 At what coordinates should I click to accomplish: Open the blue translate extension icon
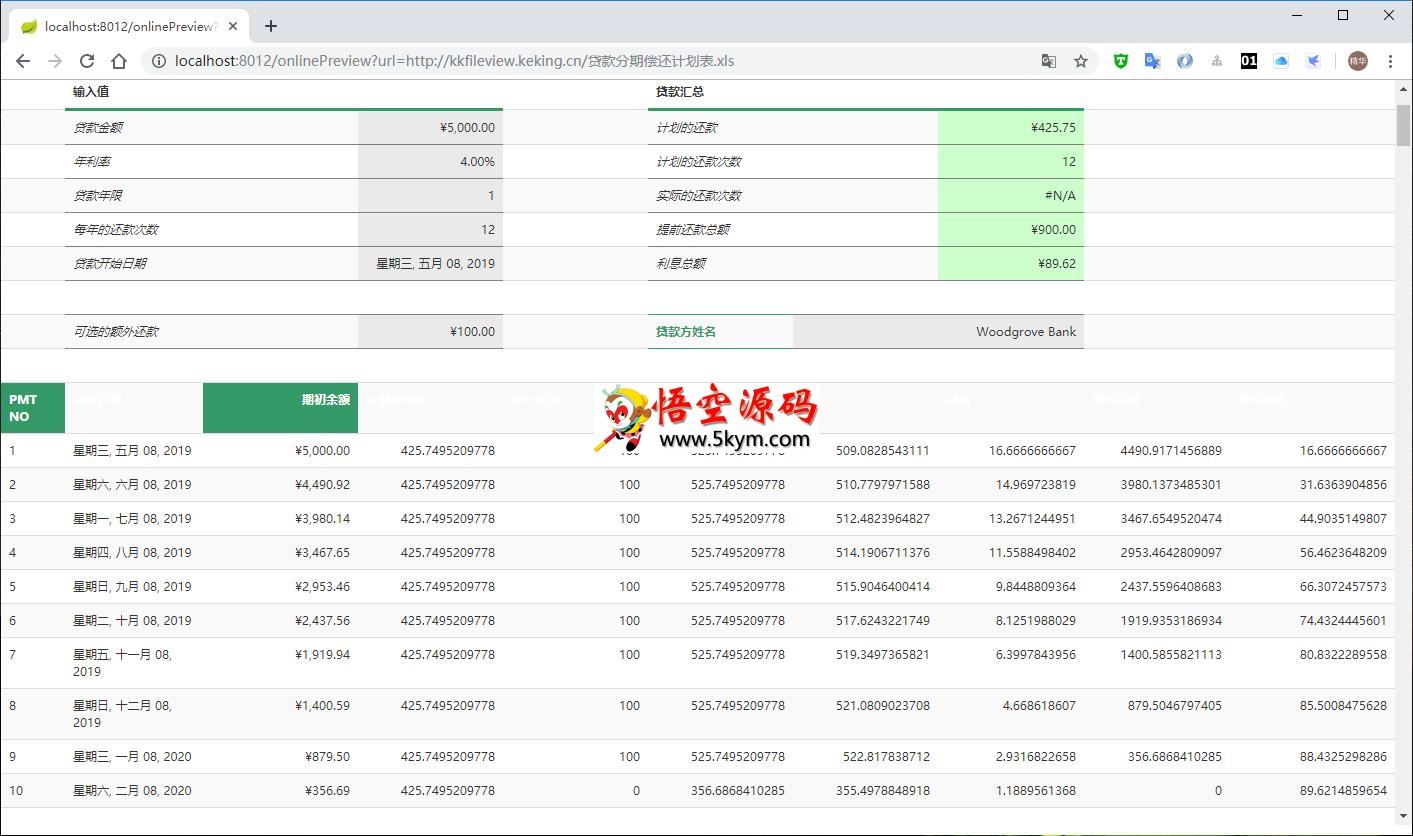click(x=1152, y=61)
